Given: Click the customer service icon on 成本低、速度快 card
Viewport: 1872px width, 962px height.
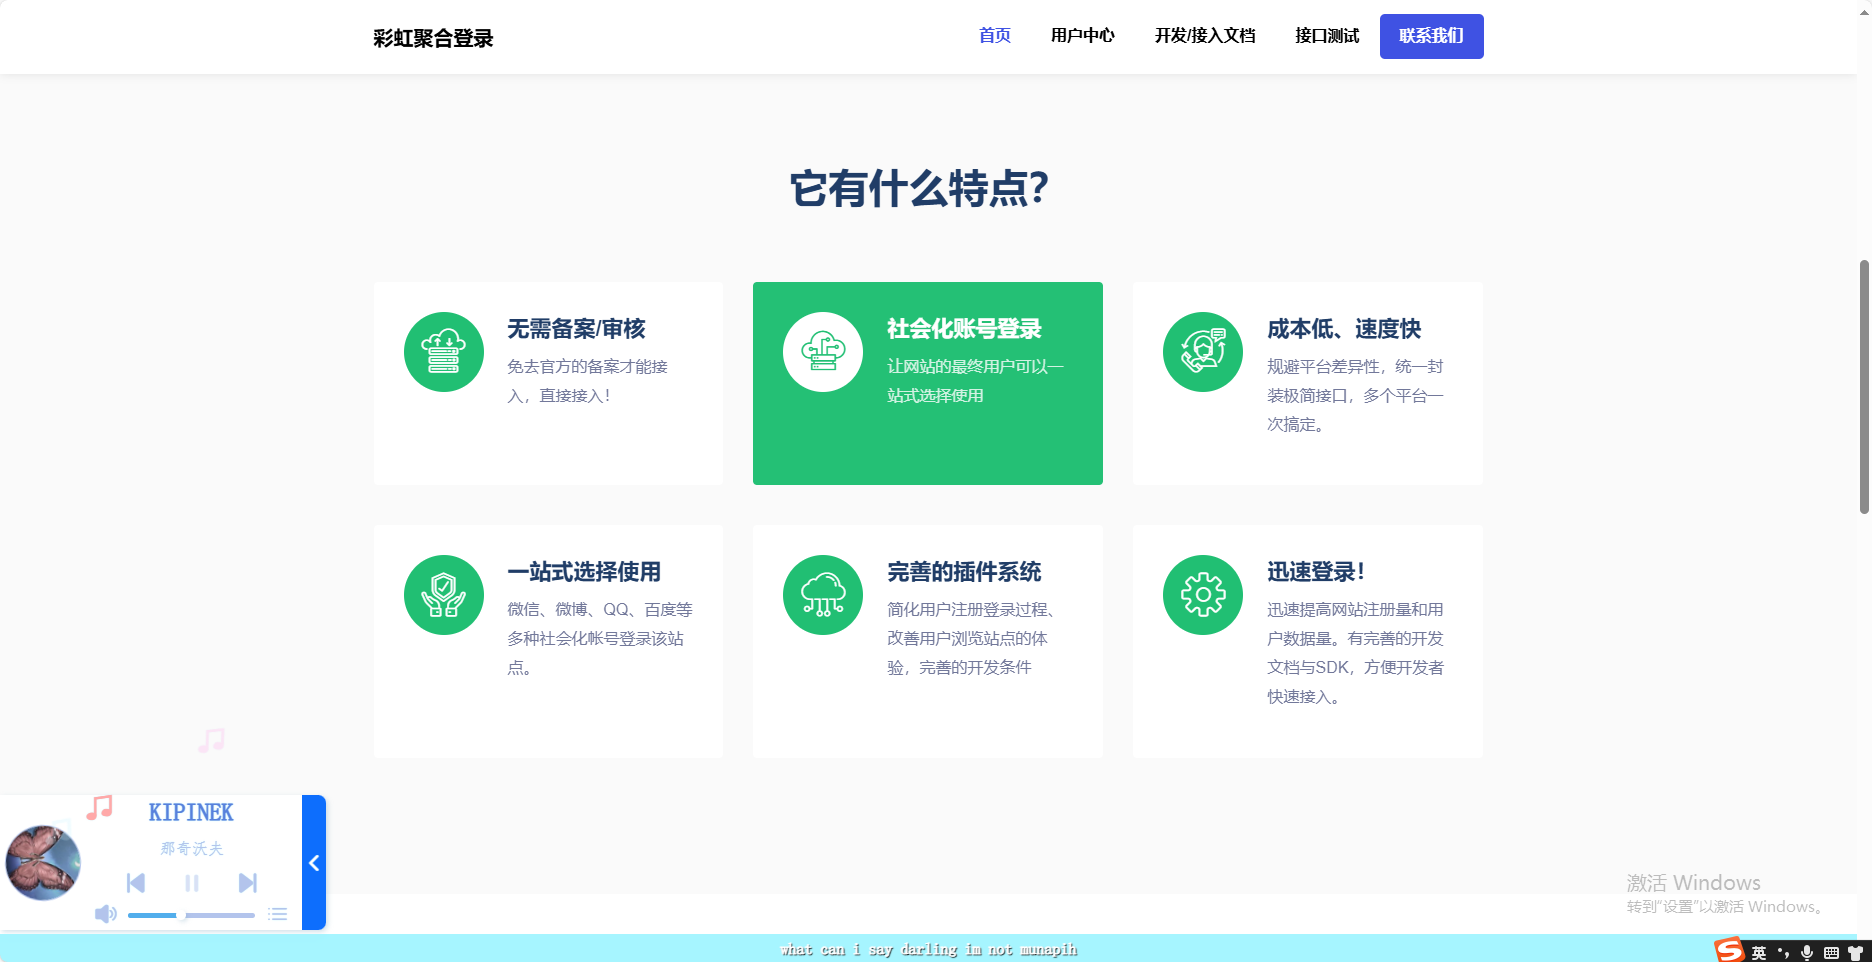Looking at the screenshot, I should [1202, 351].
